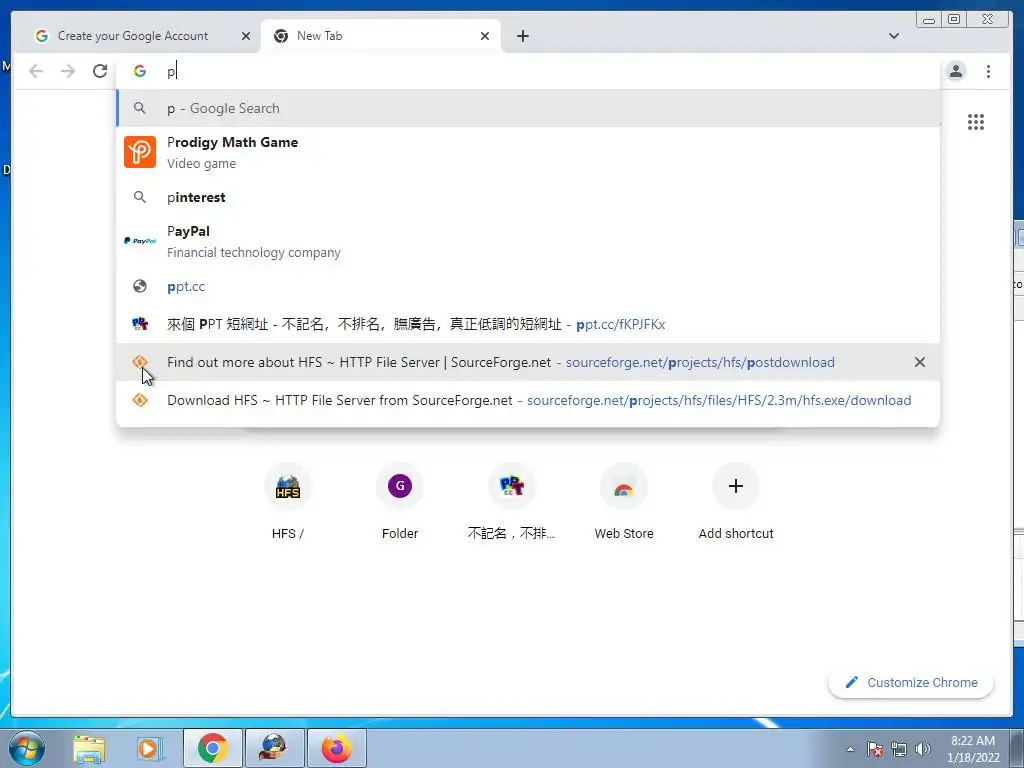1024x768 pixels.
Task: Open the ppt.cc/fKPJFKx history suggestion
Action: pyautogui.click(x=528, y=324)
